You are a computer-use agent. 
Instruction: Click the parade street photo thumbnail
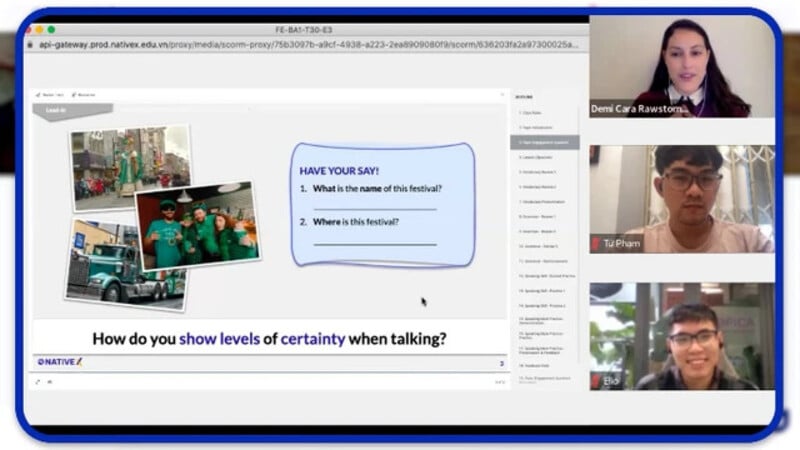tap(130, 163)
